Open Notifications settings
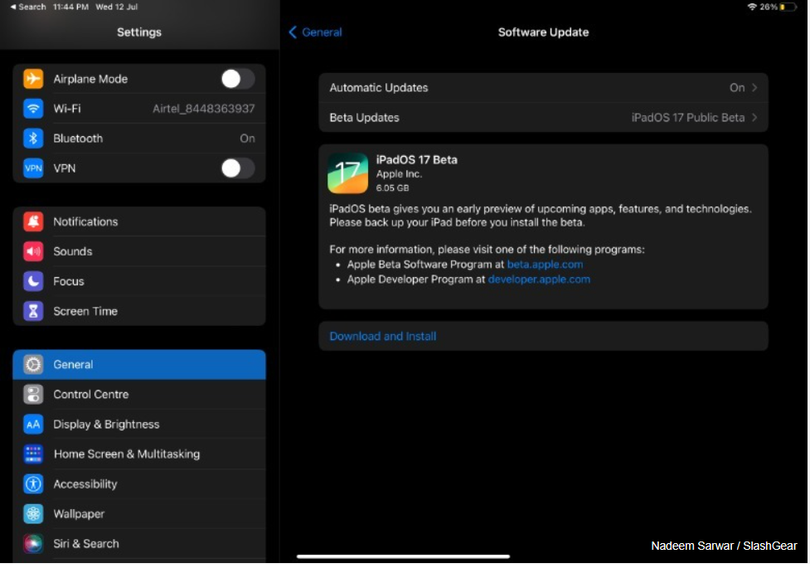 139,222
